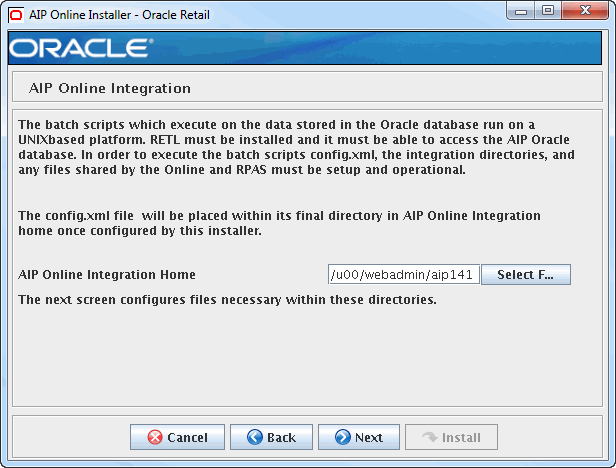Close the AIP Online Installer window

pos(585,11)
